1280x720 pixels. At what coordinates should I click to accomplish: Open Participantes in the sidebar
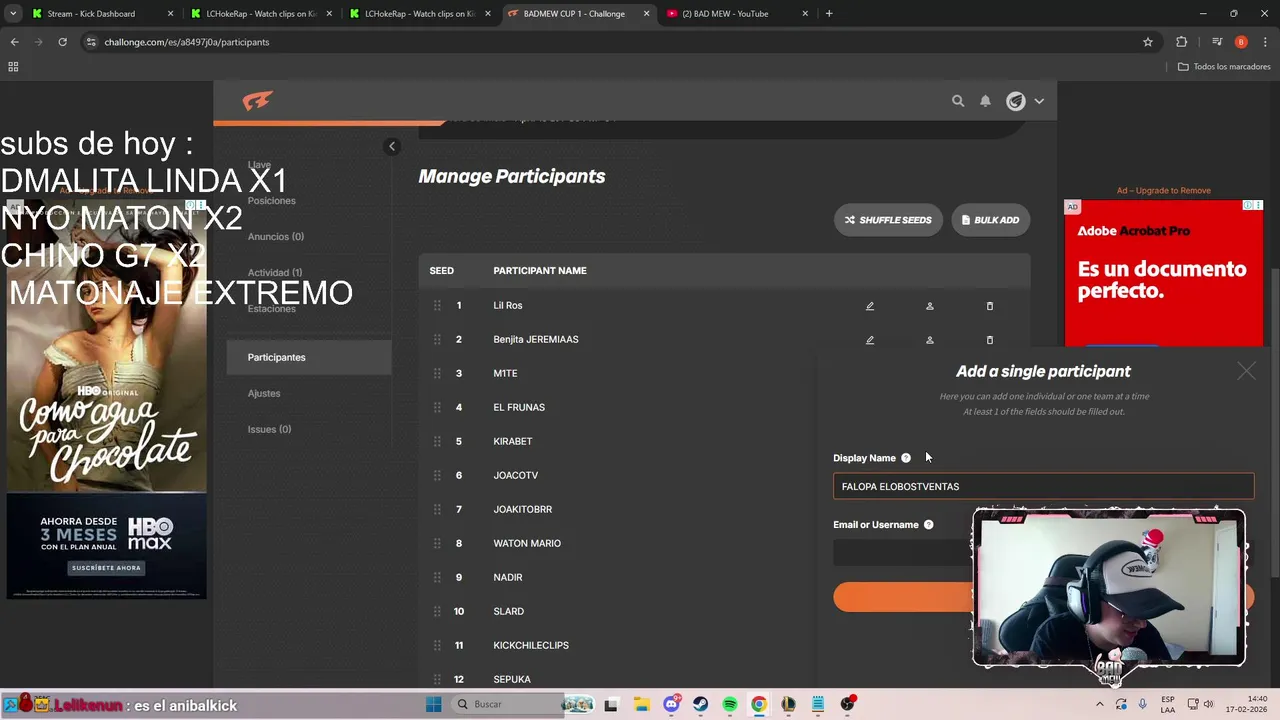pyautogui.click(x=309, y=357)
